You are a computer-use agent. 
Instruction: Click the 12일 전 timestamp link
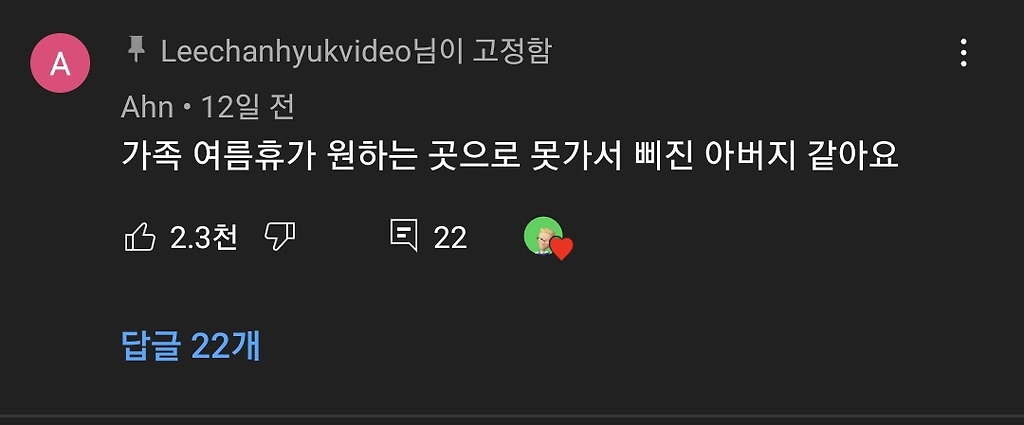[248, 107]
